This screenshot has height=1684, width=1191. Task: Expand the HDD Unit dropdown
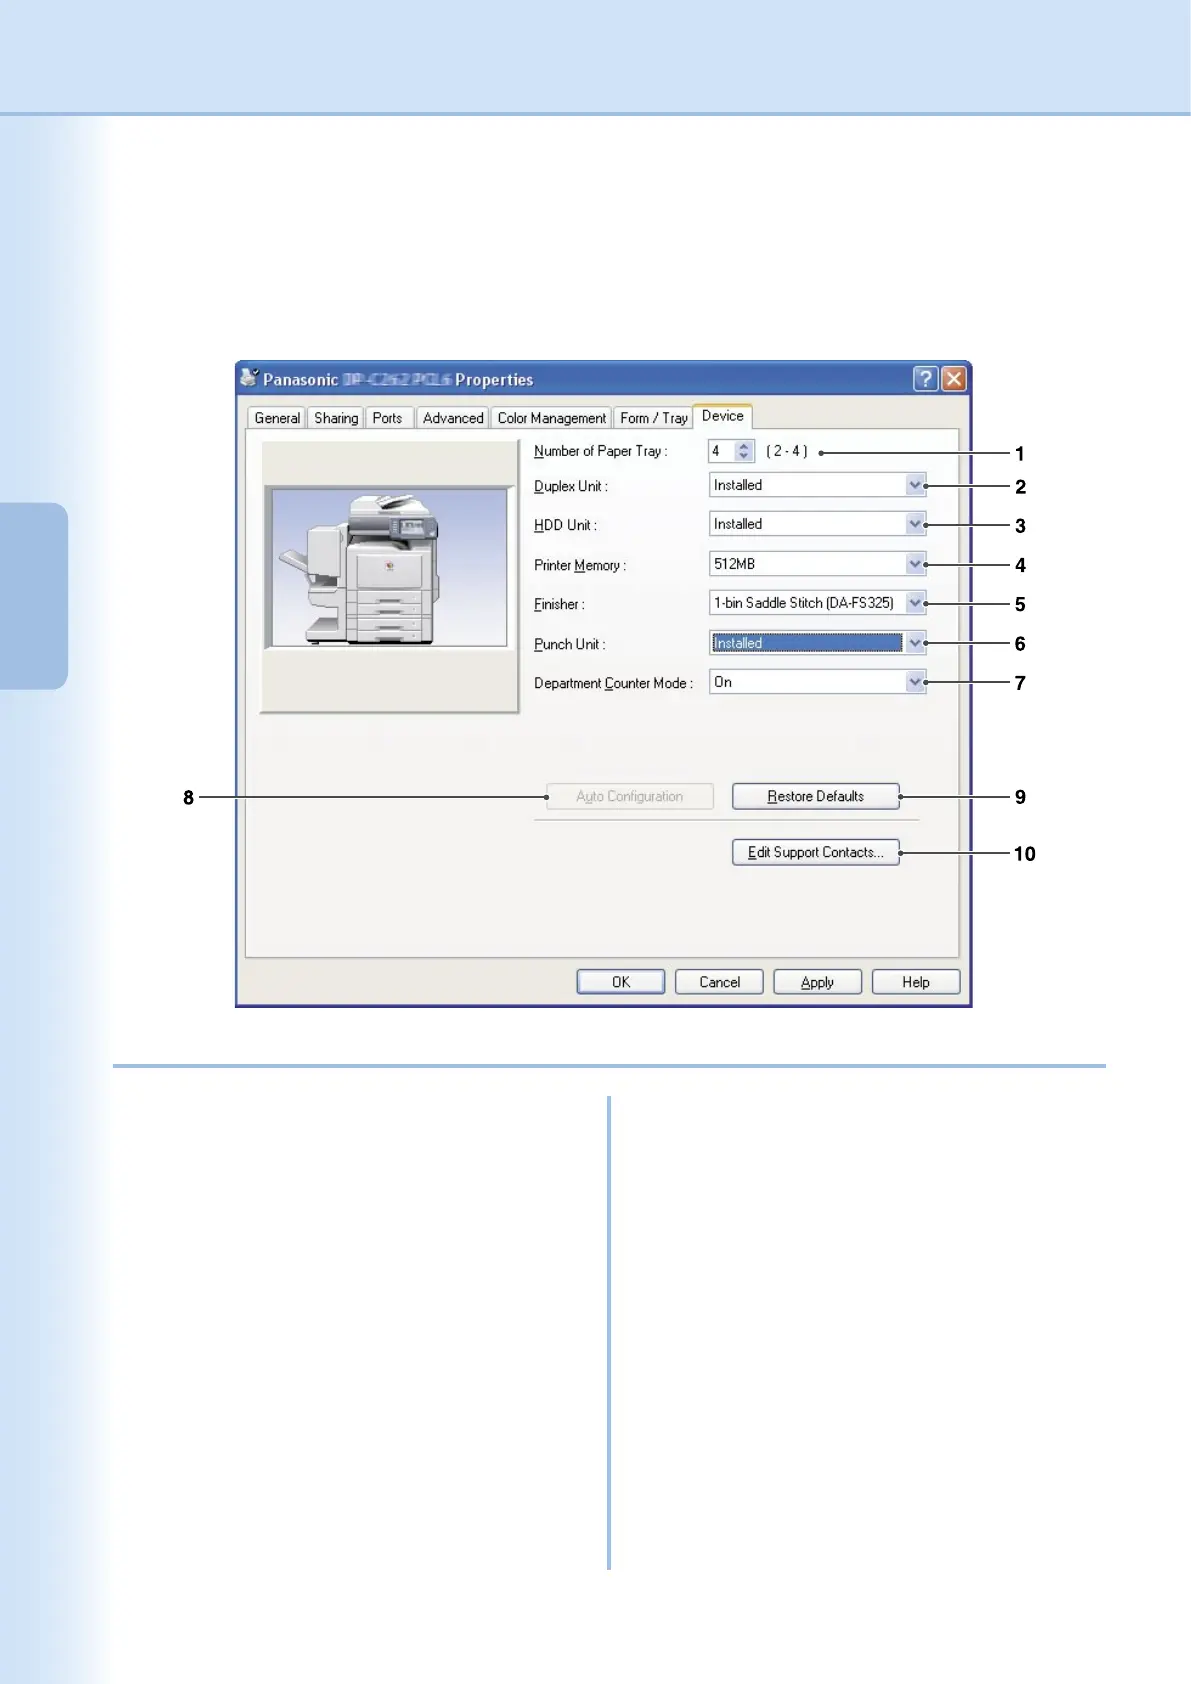tap(915, 524)
